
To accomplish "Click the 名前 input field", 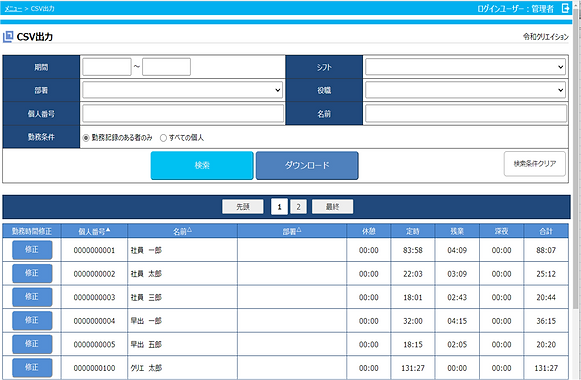I will (466, 113).
